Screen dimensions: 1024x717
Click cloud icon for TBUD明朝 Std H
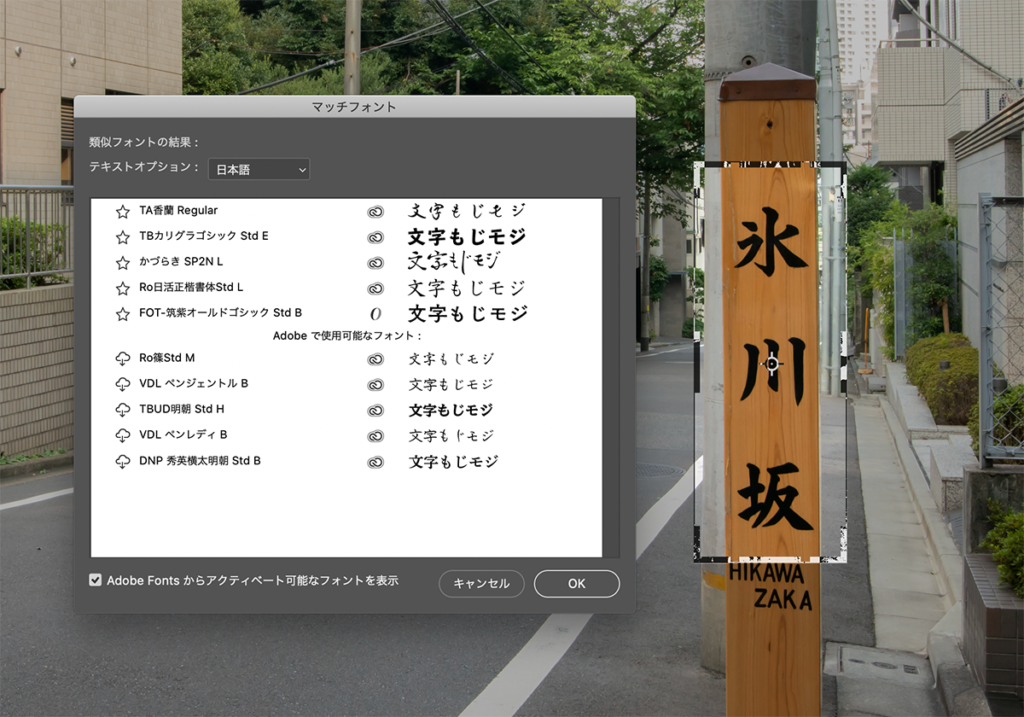tap(122, 410)
